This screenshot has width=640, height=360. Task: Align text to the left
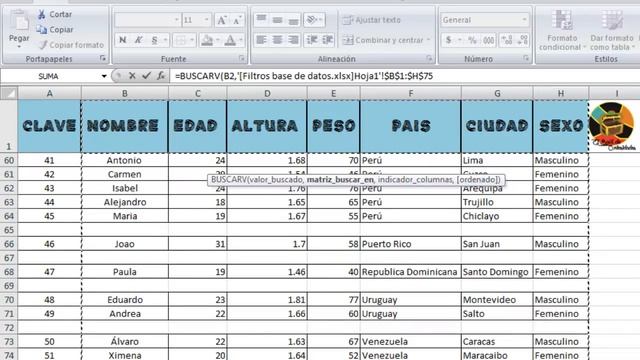tap(261, 40)
